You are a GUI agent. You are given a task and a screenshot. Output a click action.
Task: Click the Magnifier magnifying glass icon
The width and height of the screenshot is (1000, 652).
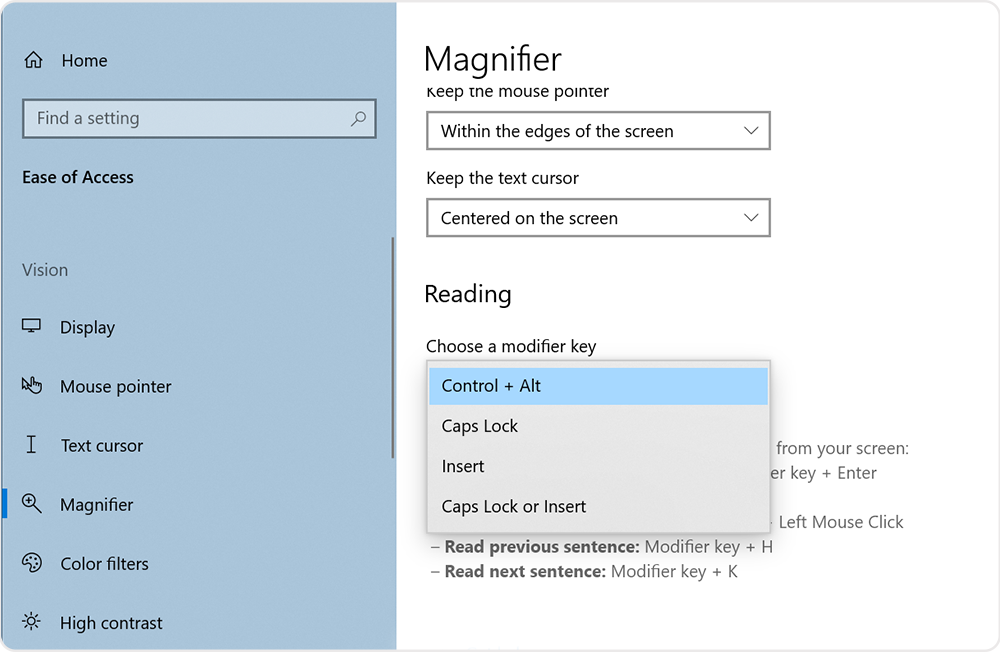[x=33, y=504]
